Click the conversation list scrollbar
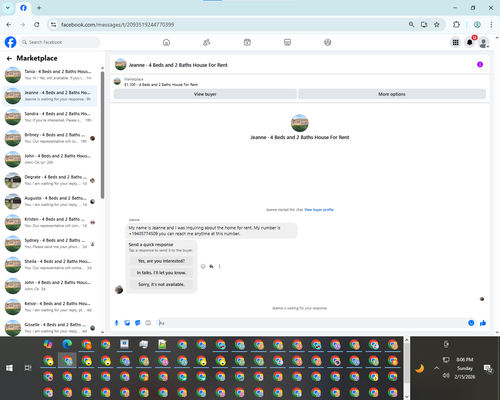 [102, 135]
